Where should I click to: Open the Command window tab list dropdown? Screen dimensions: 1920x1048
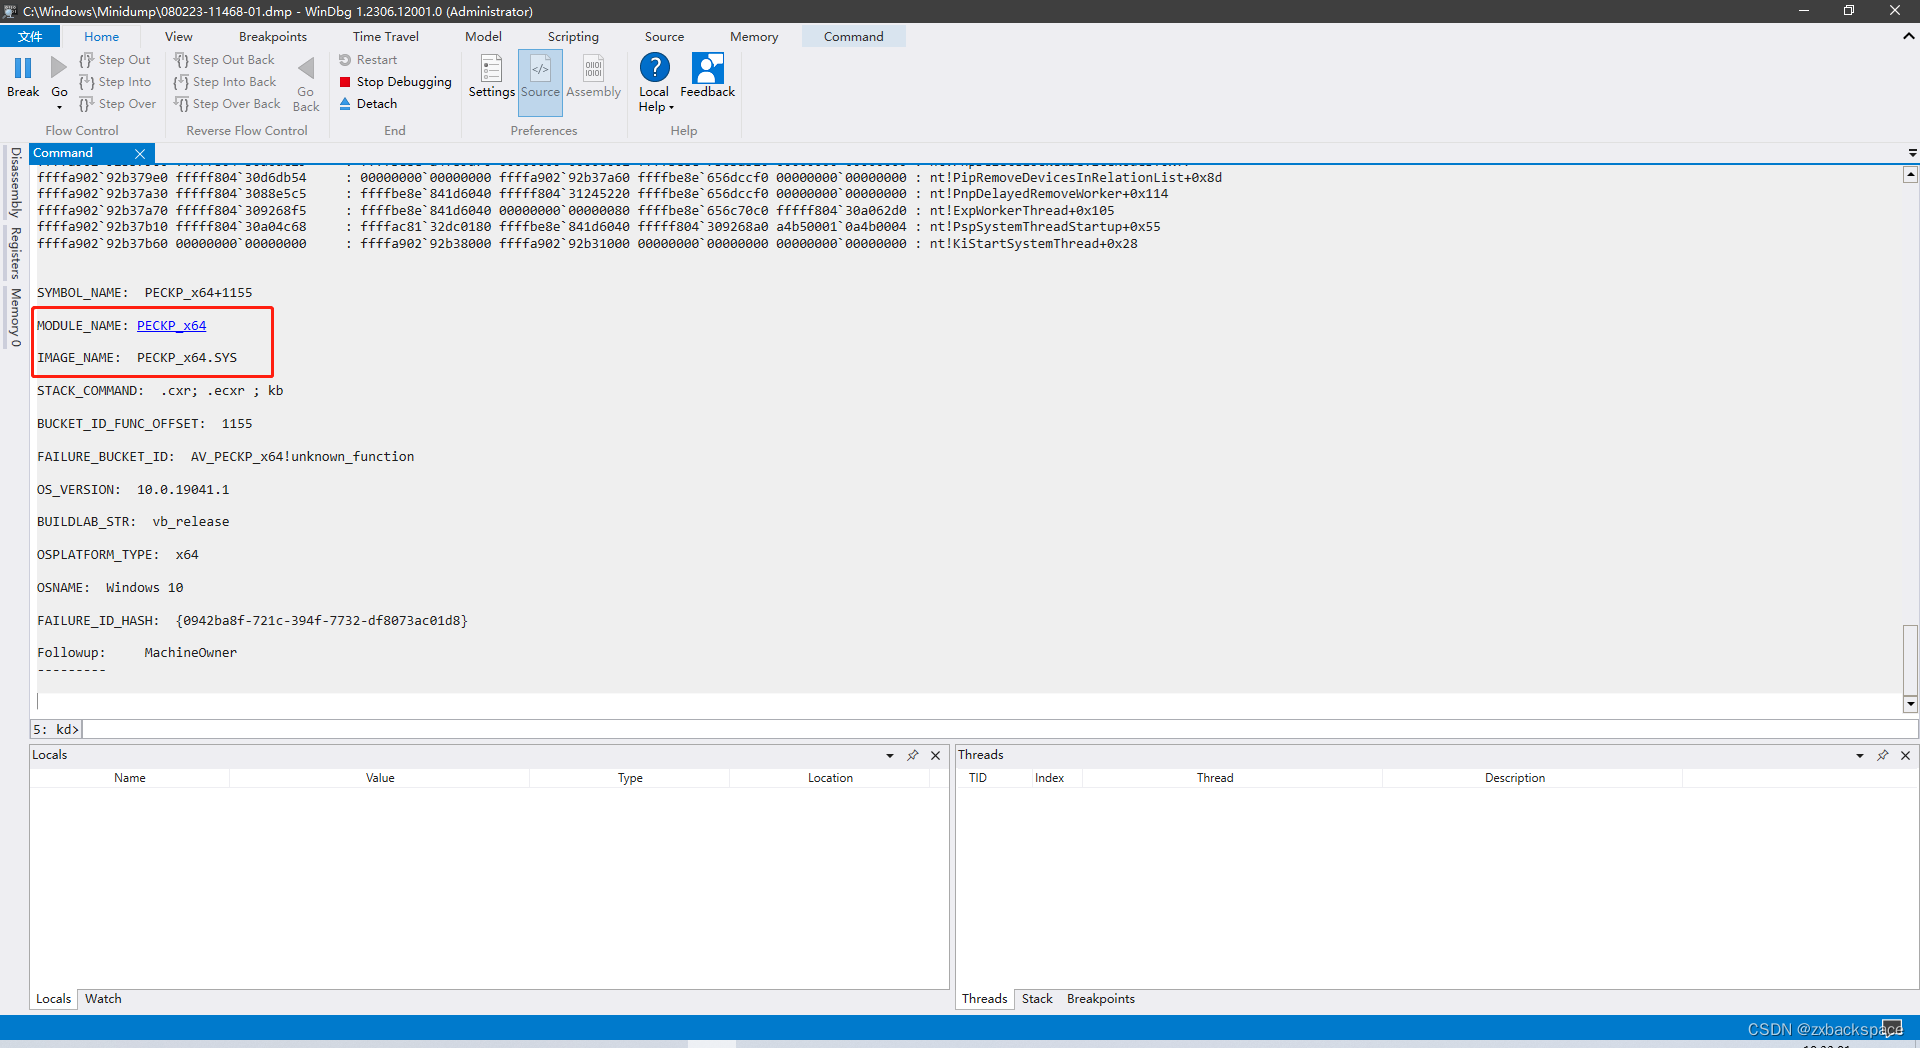[1912, 153]
